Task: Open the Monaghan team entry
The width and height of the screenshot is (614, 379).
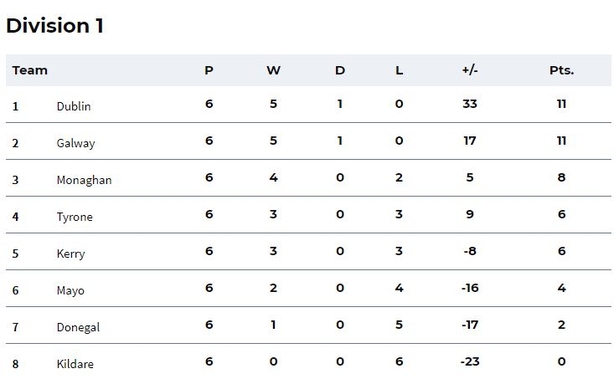Action: [x=84, y=180]
